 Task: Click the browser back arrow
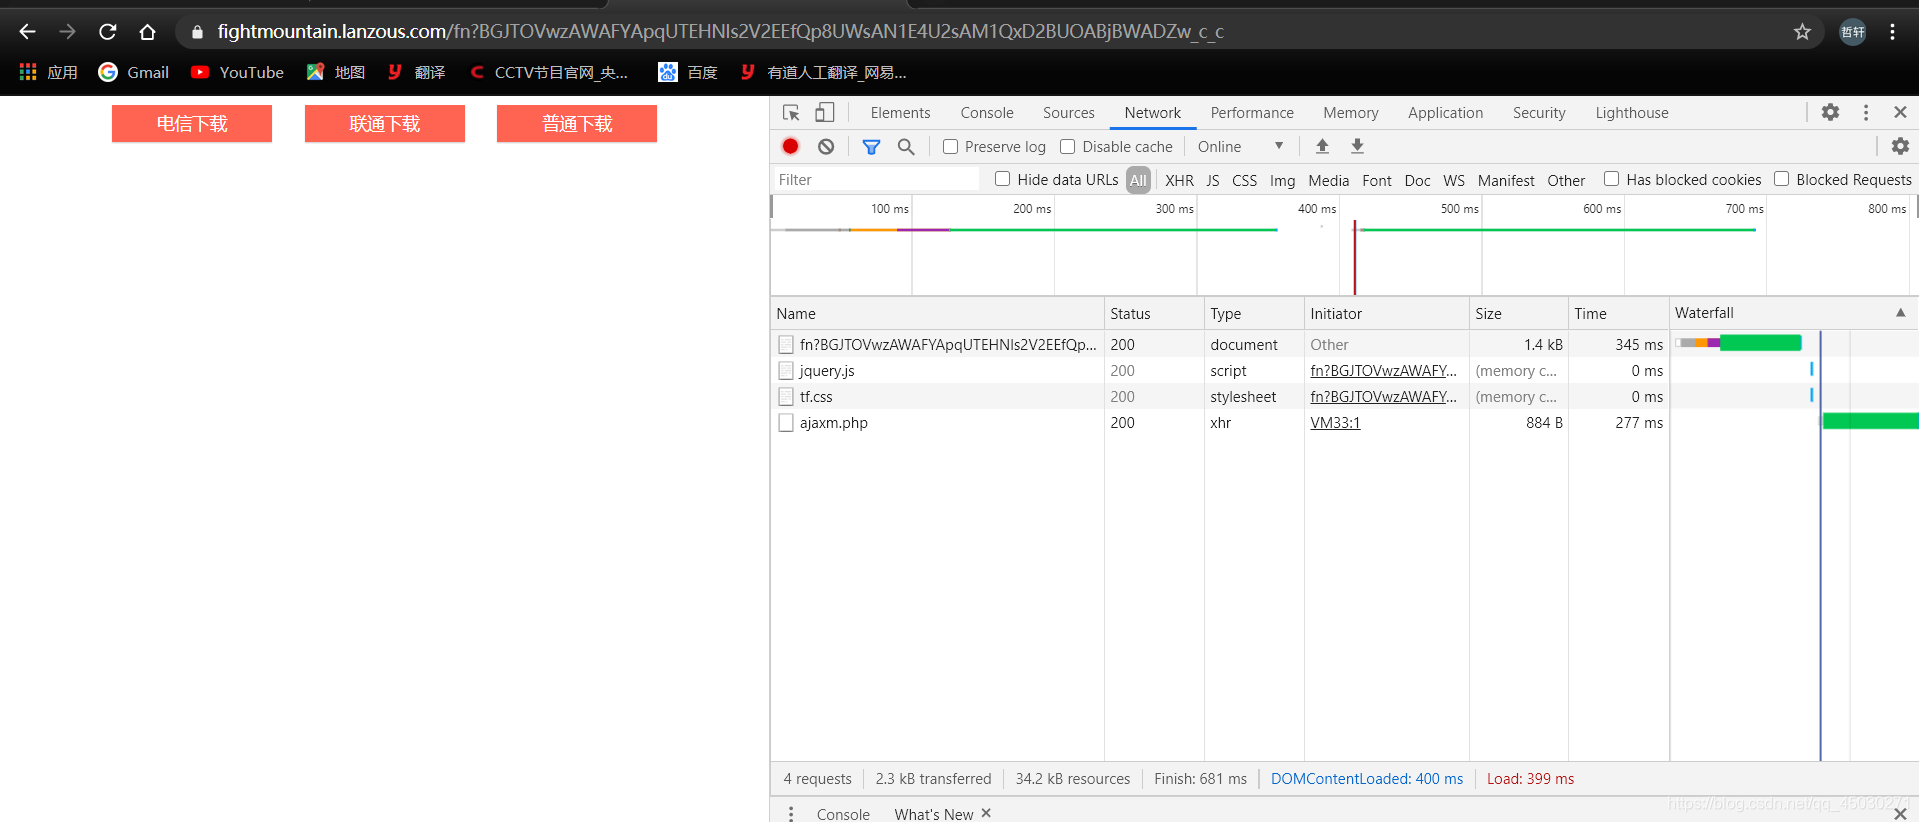27,32
